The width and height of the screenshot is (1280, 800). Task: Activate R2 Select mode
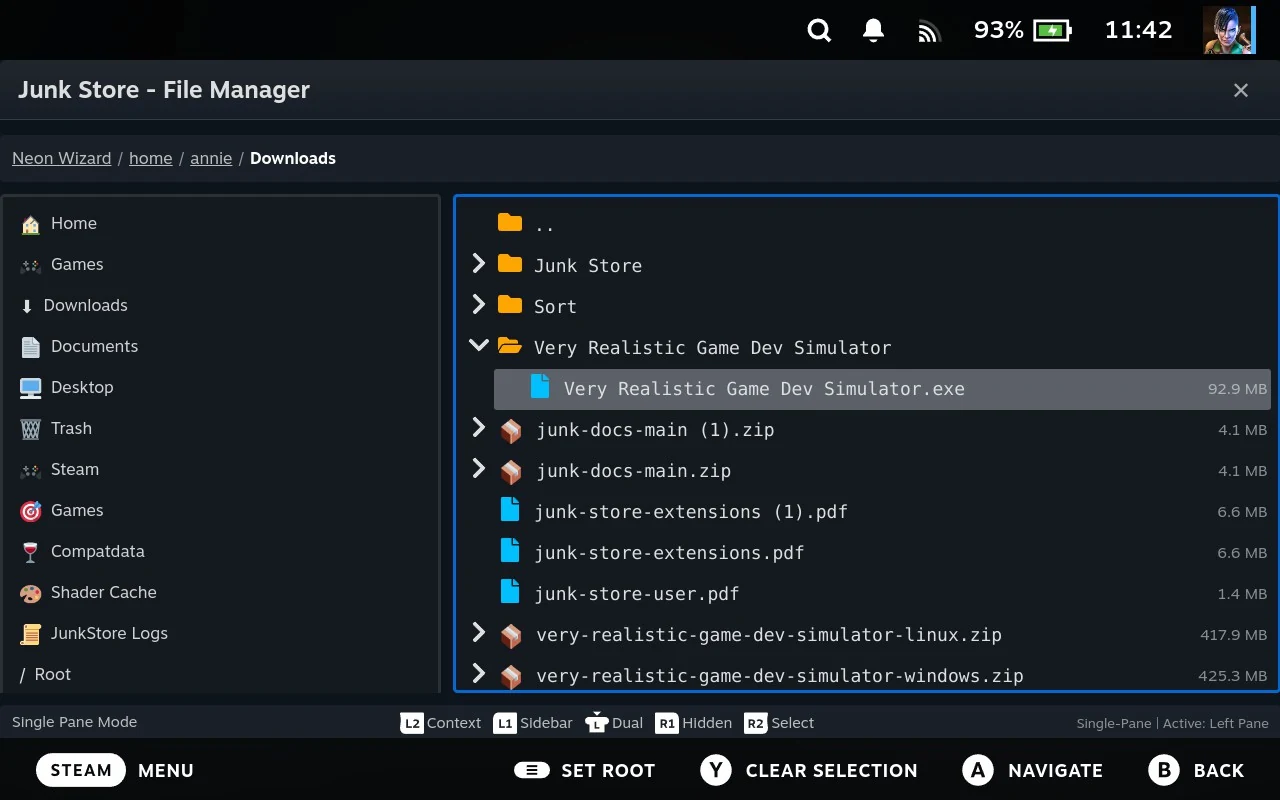[779, 723]
